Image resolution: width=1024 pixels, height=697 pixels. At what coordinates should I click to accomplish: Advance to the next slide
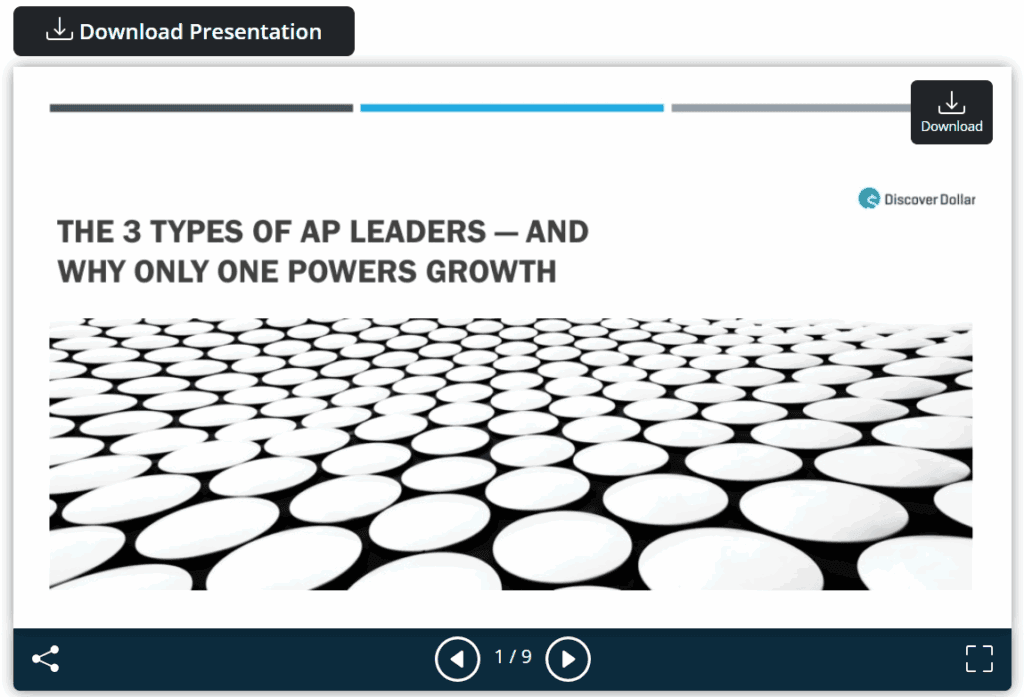coord(568,659)
